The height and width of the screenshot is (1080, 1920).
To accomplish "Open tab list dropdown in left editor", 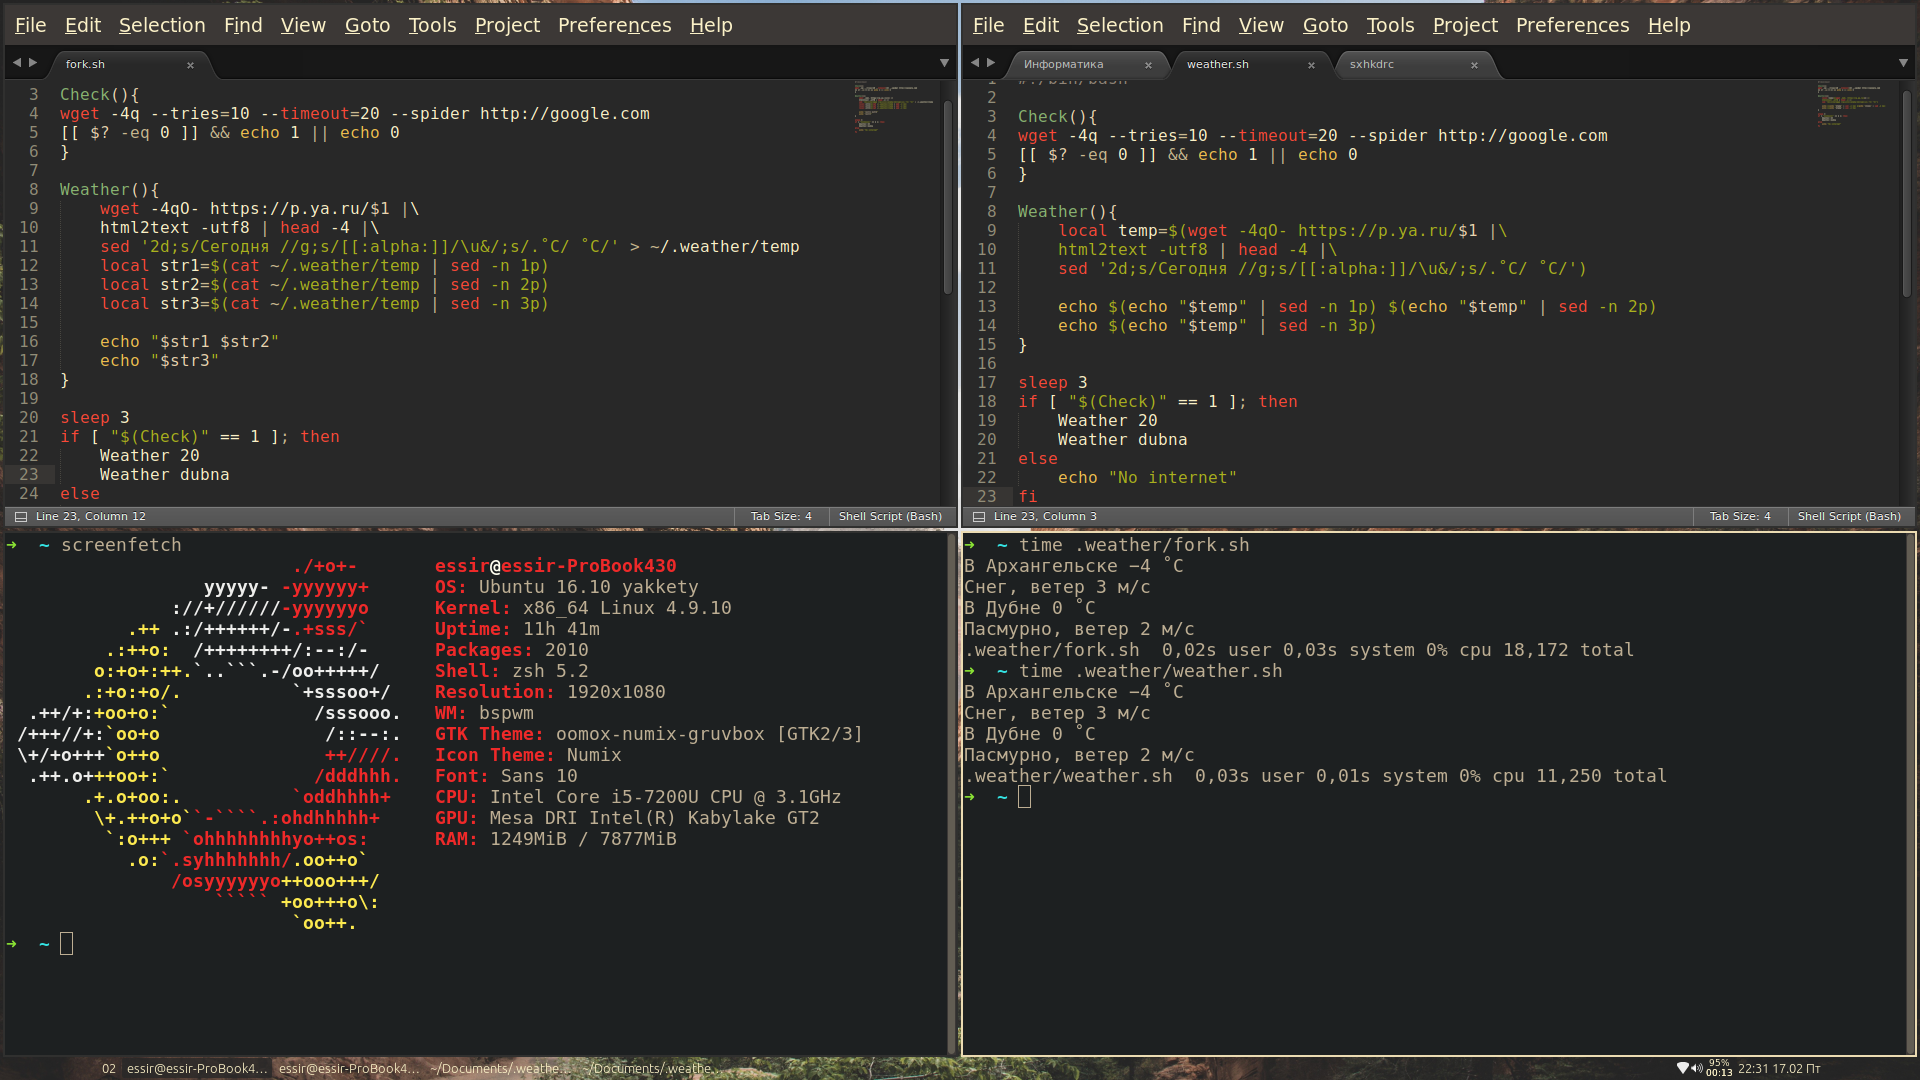I will coord(944,63).
